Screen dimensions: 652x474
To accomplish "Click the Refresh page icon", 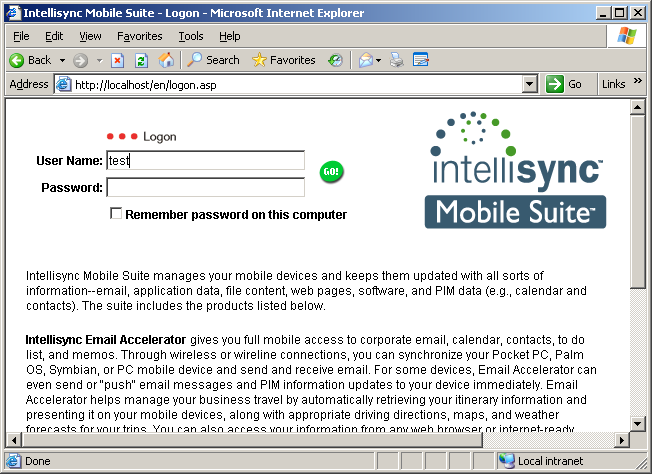I will [141, 61].
